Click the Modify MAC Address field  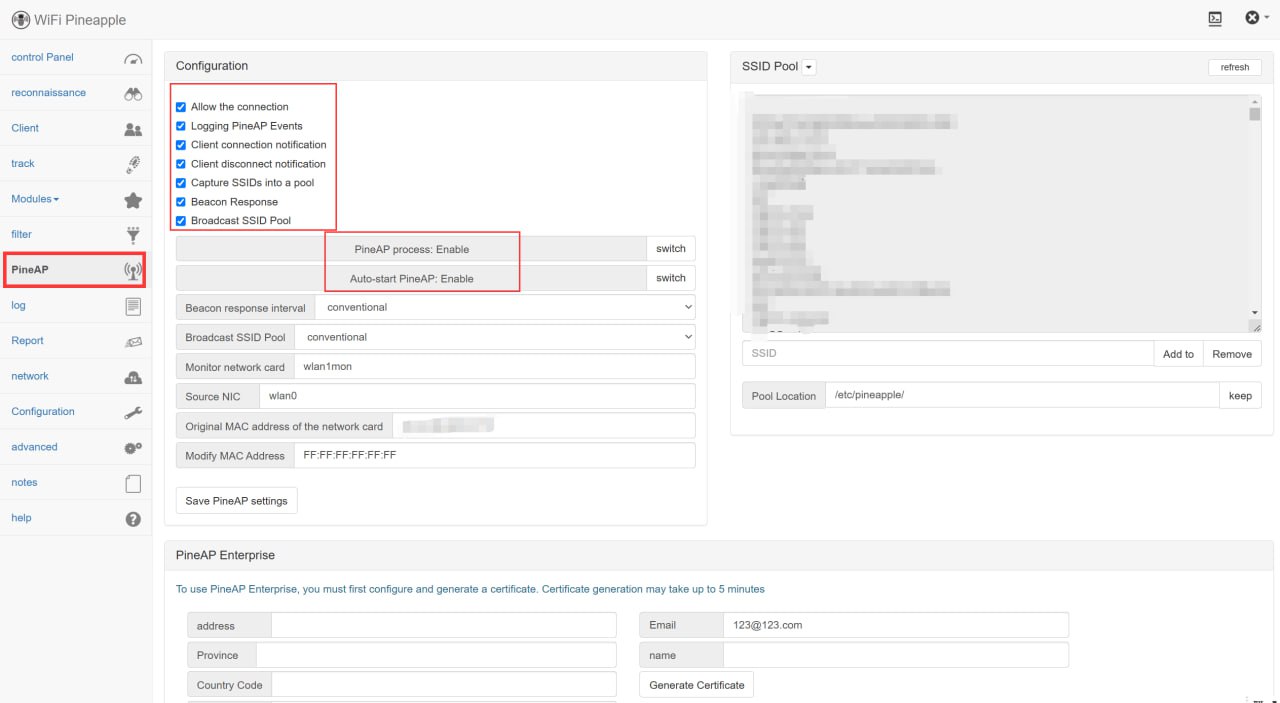pos(494,455)
